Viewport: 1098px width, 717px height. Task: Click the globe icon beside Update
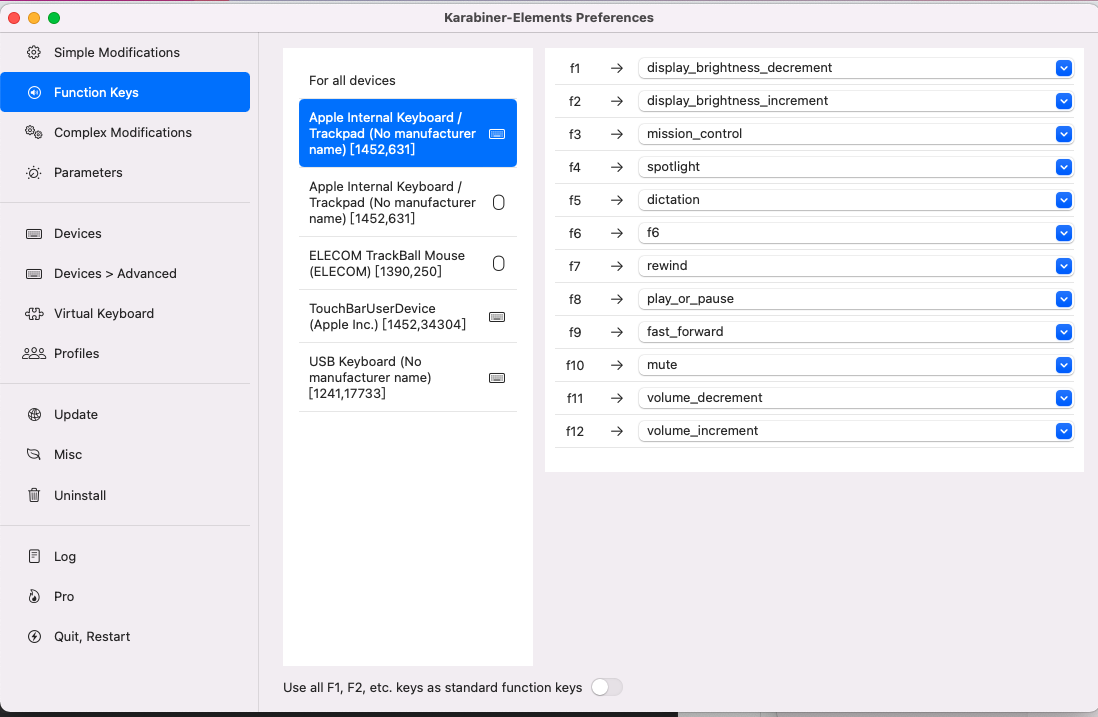34,415
